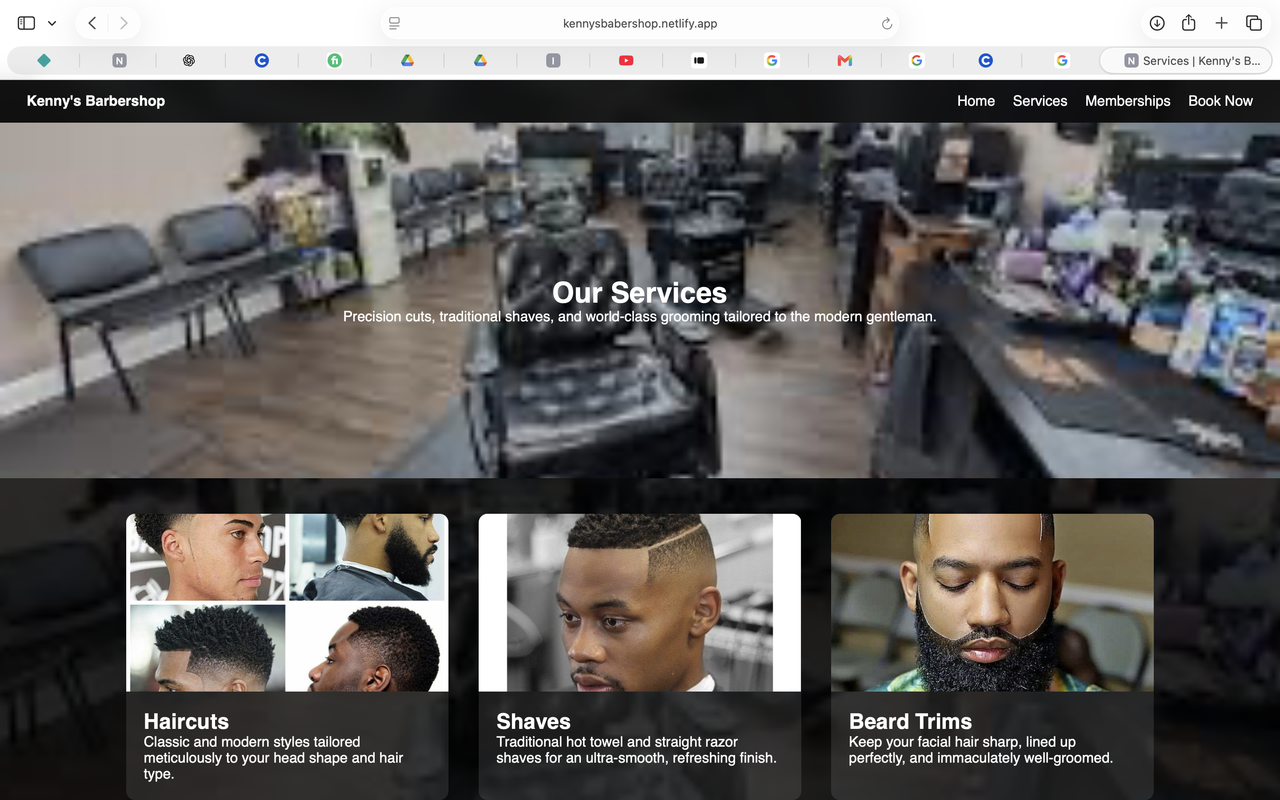Switch to the Gmail tab
Image resolution: width=1280 pixels, height=800 pixels.
click(844, 60)
